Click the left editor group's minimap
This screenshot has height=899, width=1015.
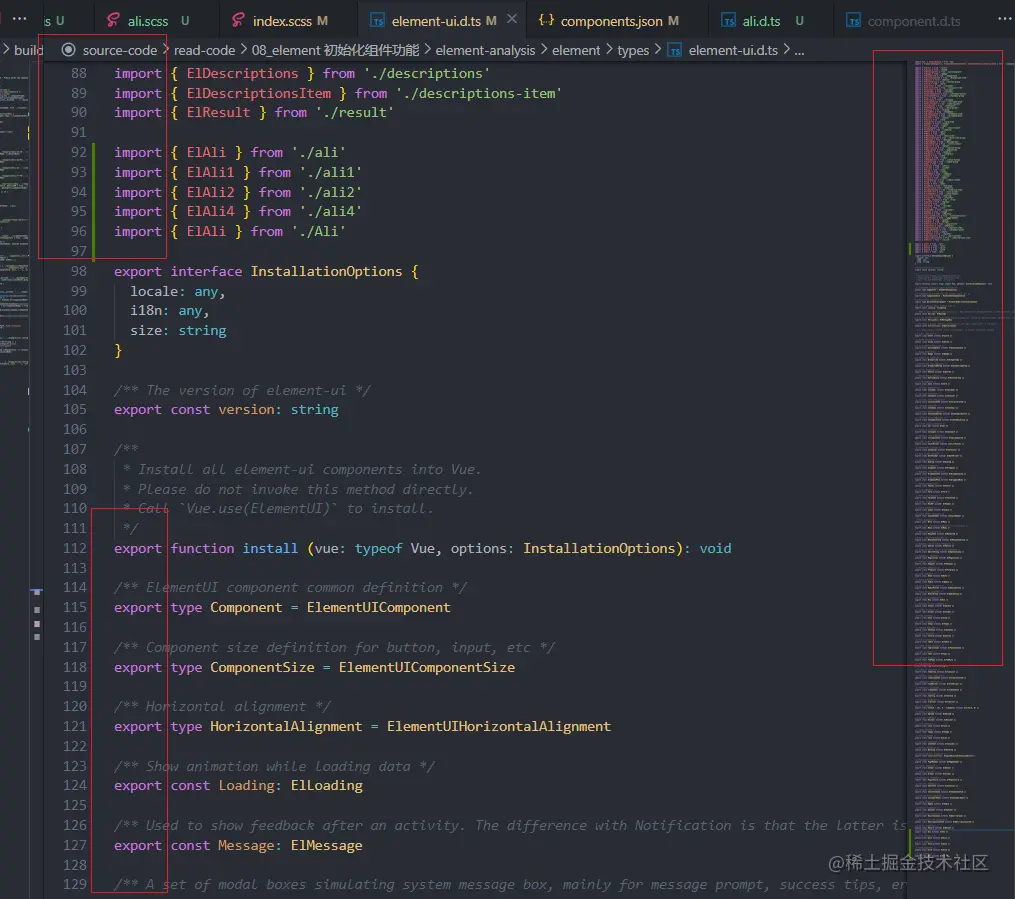[14, 220]
